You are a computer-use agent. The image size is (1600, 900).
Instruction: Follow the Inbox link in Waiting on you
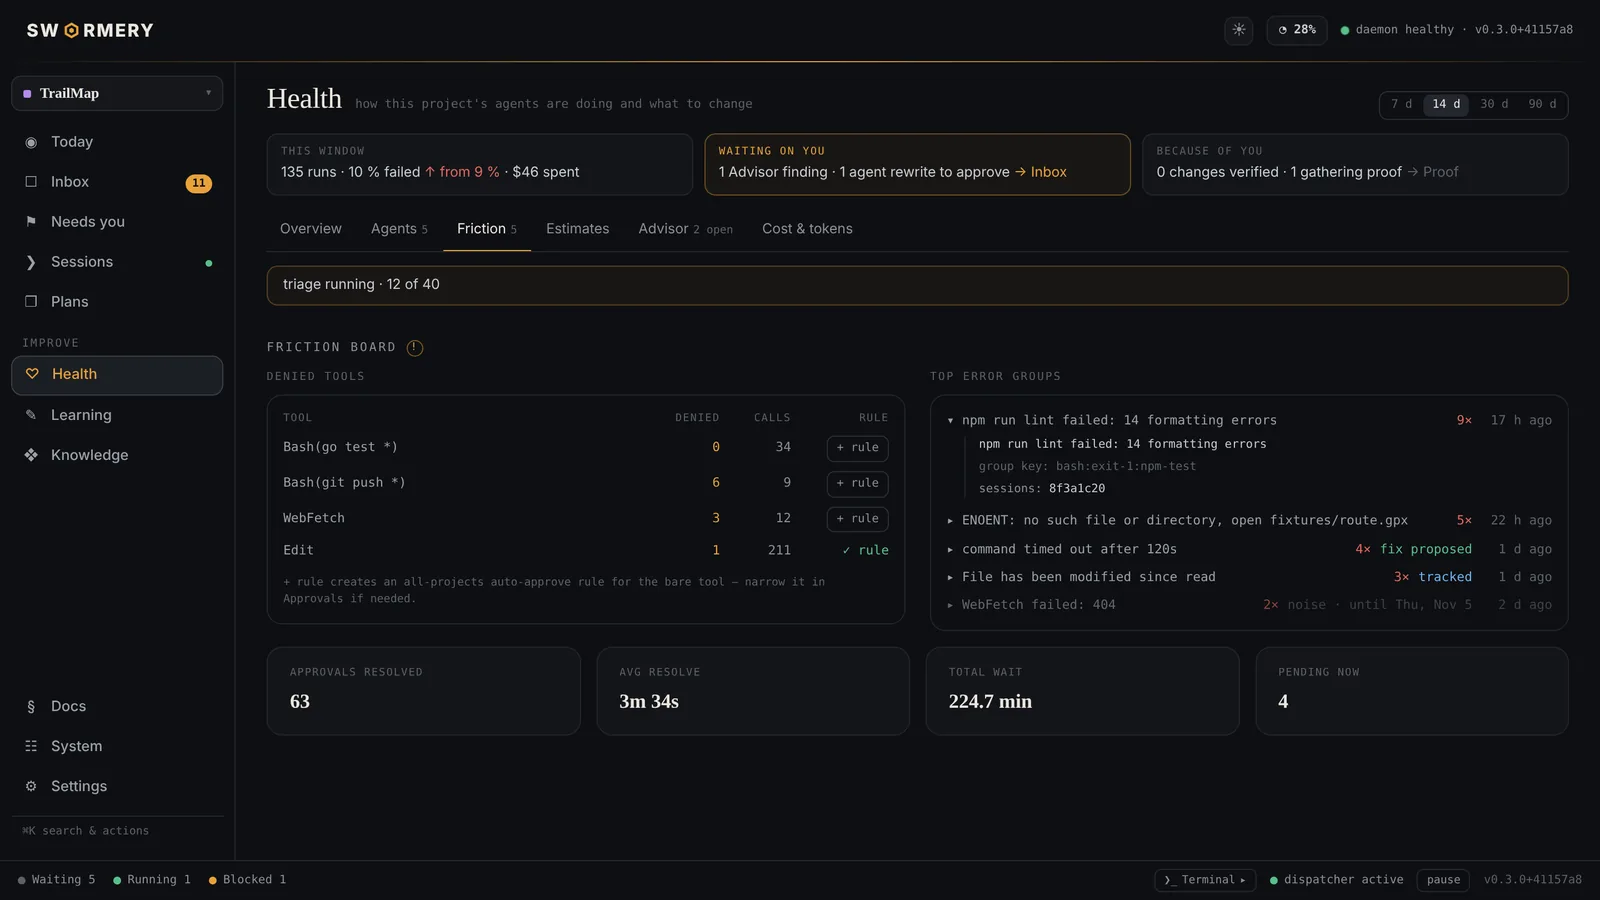(x=1041, y=172)
